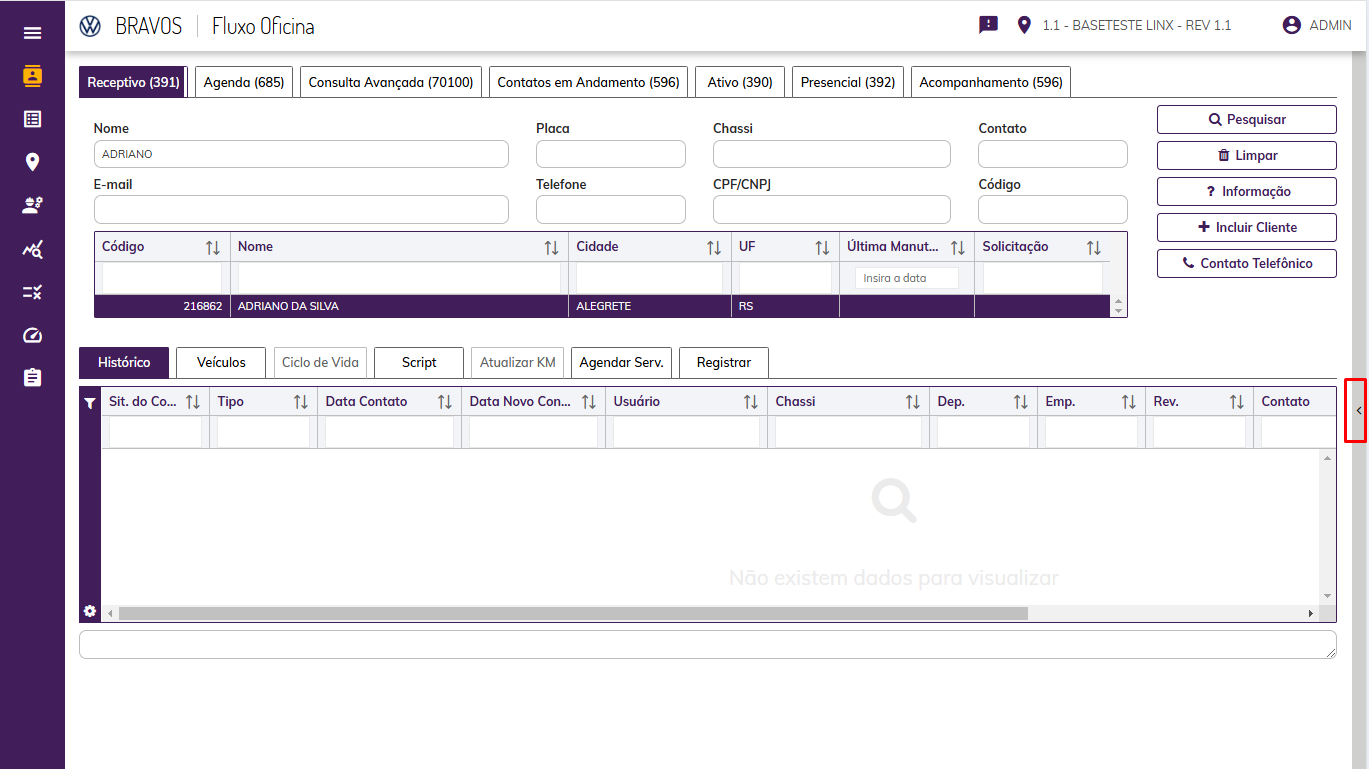This screenshot has width=1369, height=769.
Task: Sort customer grid by Cidade
Action: (x=714, y=247)
